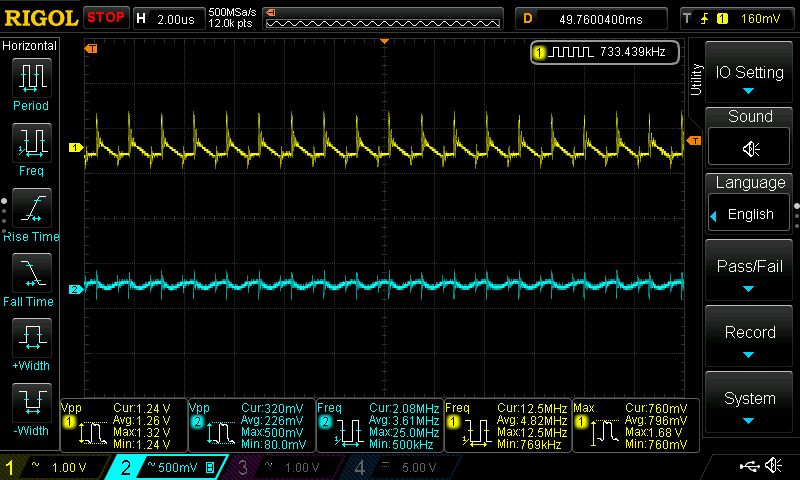The image size is (800, 480).
Task: Open the System menu
Action: pyautogui.click(x=749, y=402)
